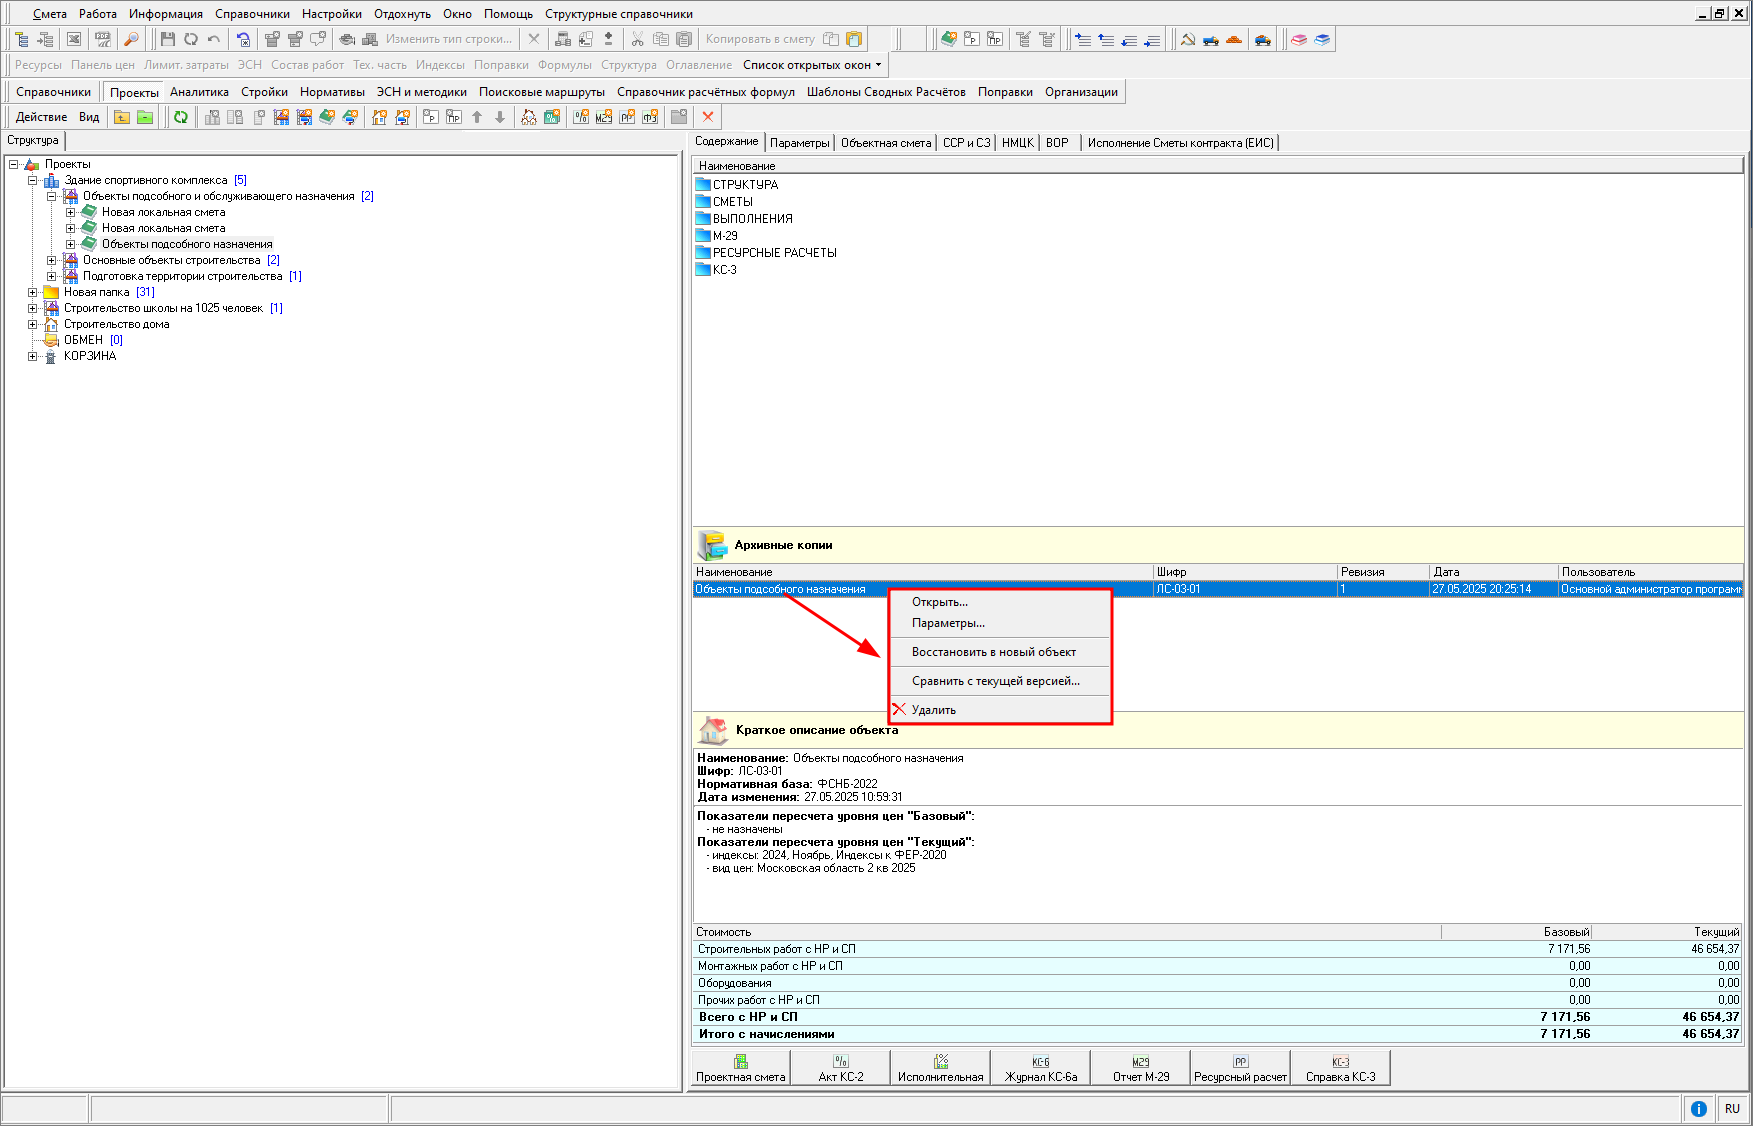Click the green refresh icon in projects toolbar
Image resolution: width=1753 pixels, height=1126 pixels.
coord(181,117)
